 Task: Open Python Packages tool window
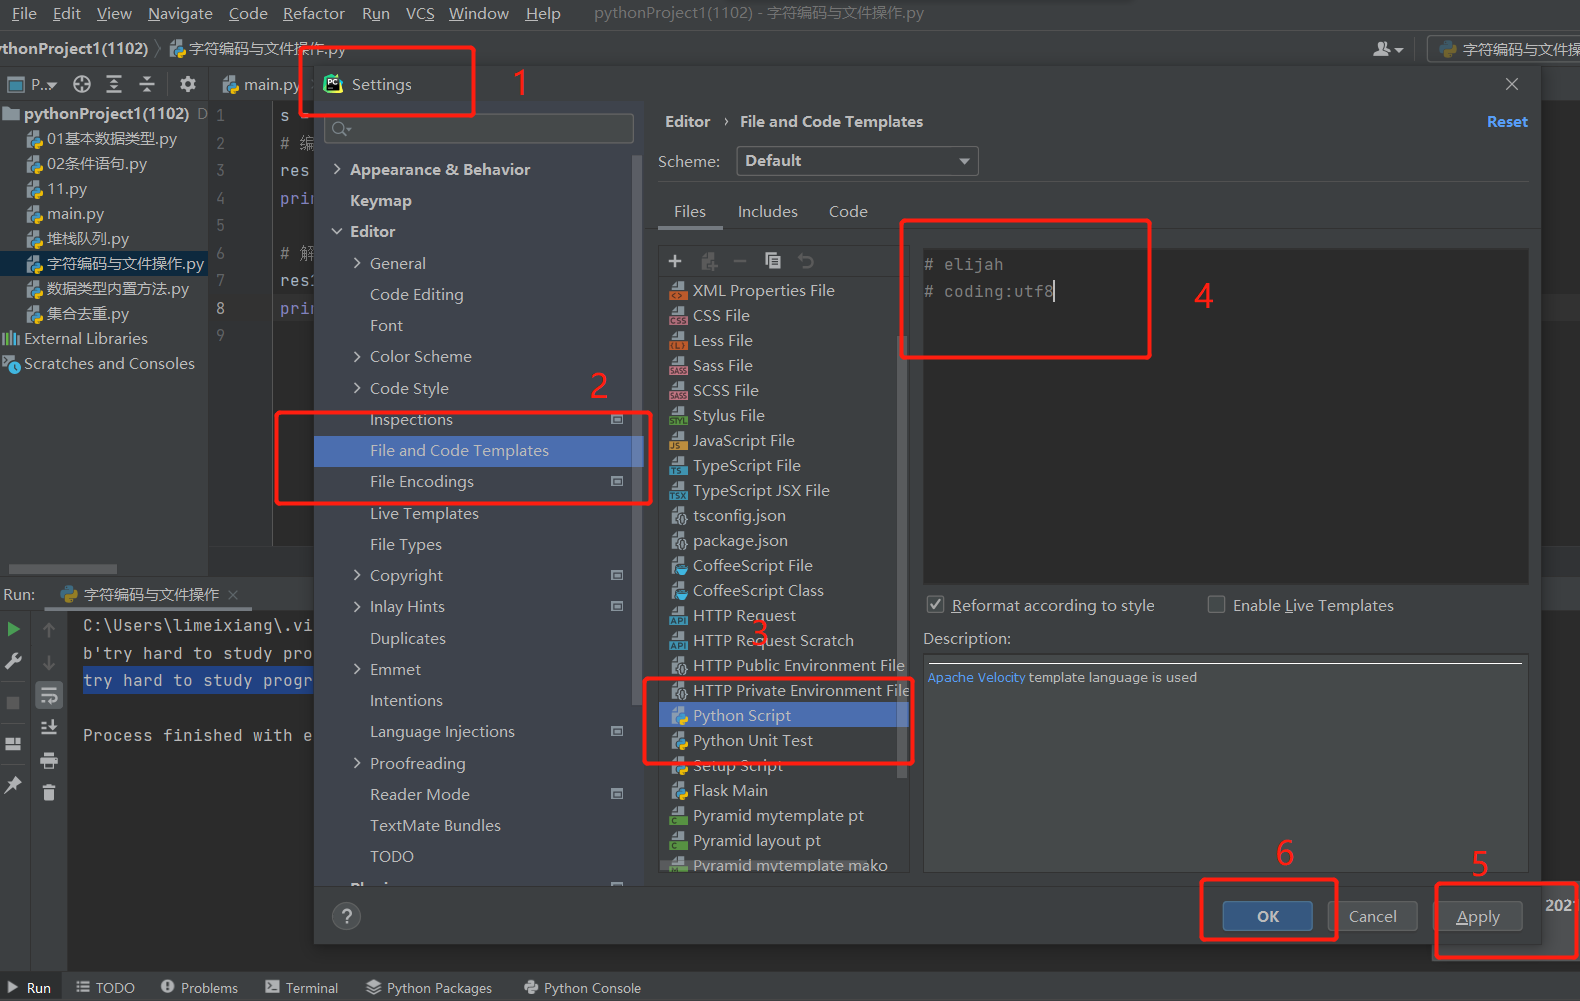point(429,988)
